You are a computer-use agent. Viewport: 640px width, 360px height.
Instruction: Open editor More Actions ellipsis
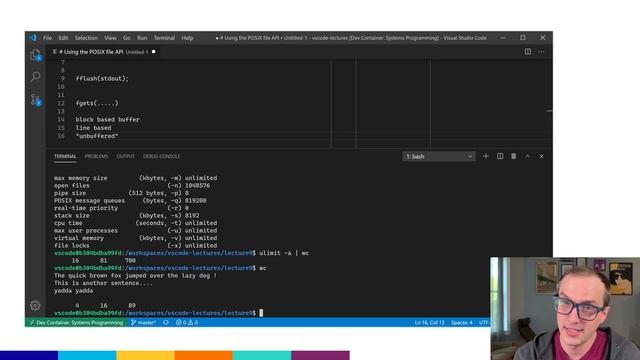[541, 52]
